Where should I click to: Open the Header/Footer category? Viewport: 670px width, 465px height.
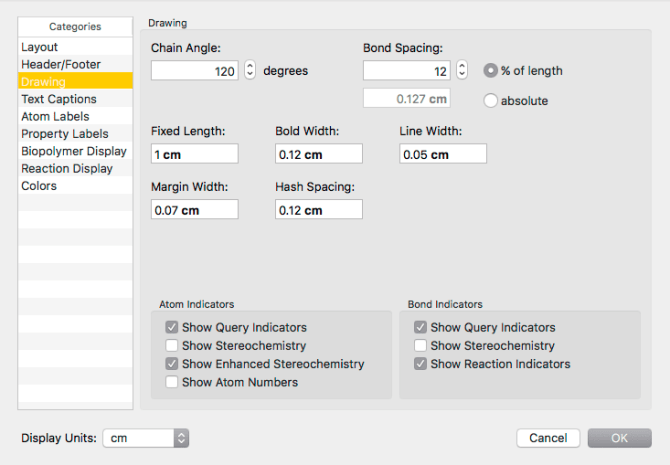pos(60,64)
